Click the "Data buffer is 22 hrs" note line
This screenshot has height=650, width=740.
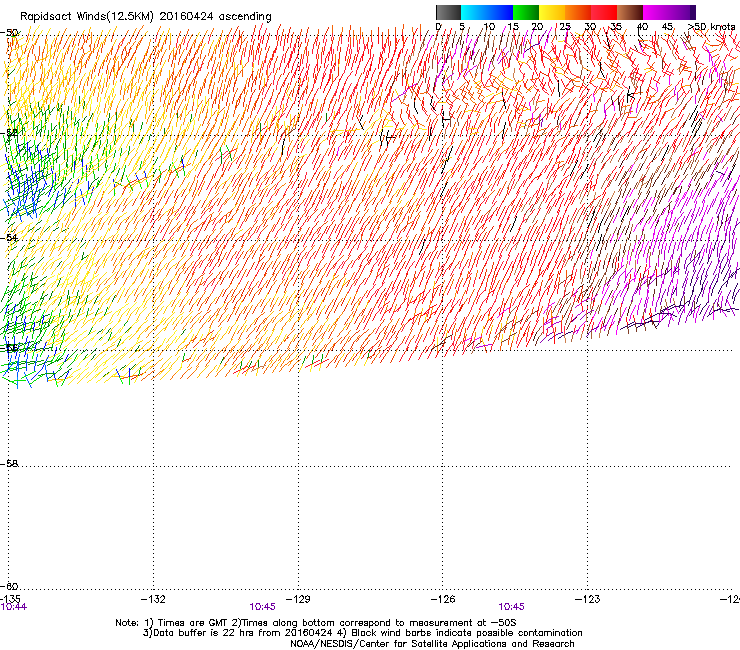click(362, 633)
